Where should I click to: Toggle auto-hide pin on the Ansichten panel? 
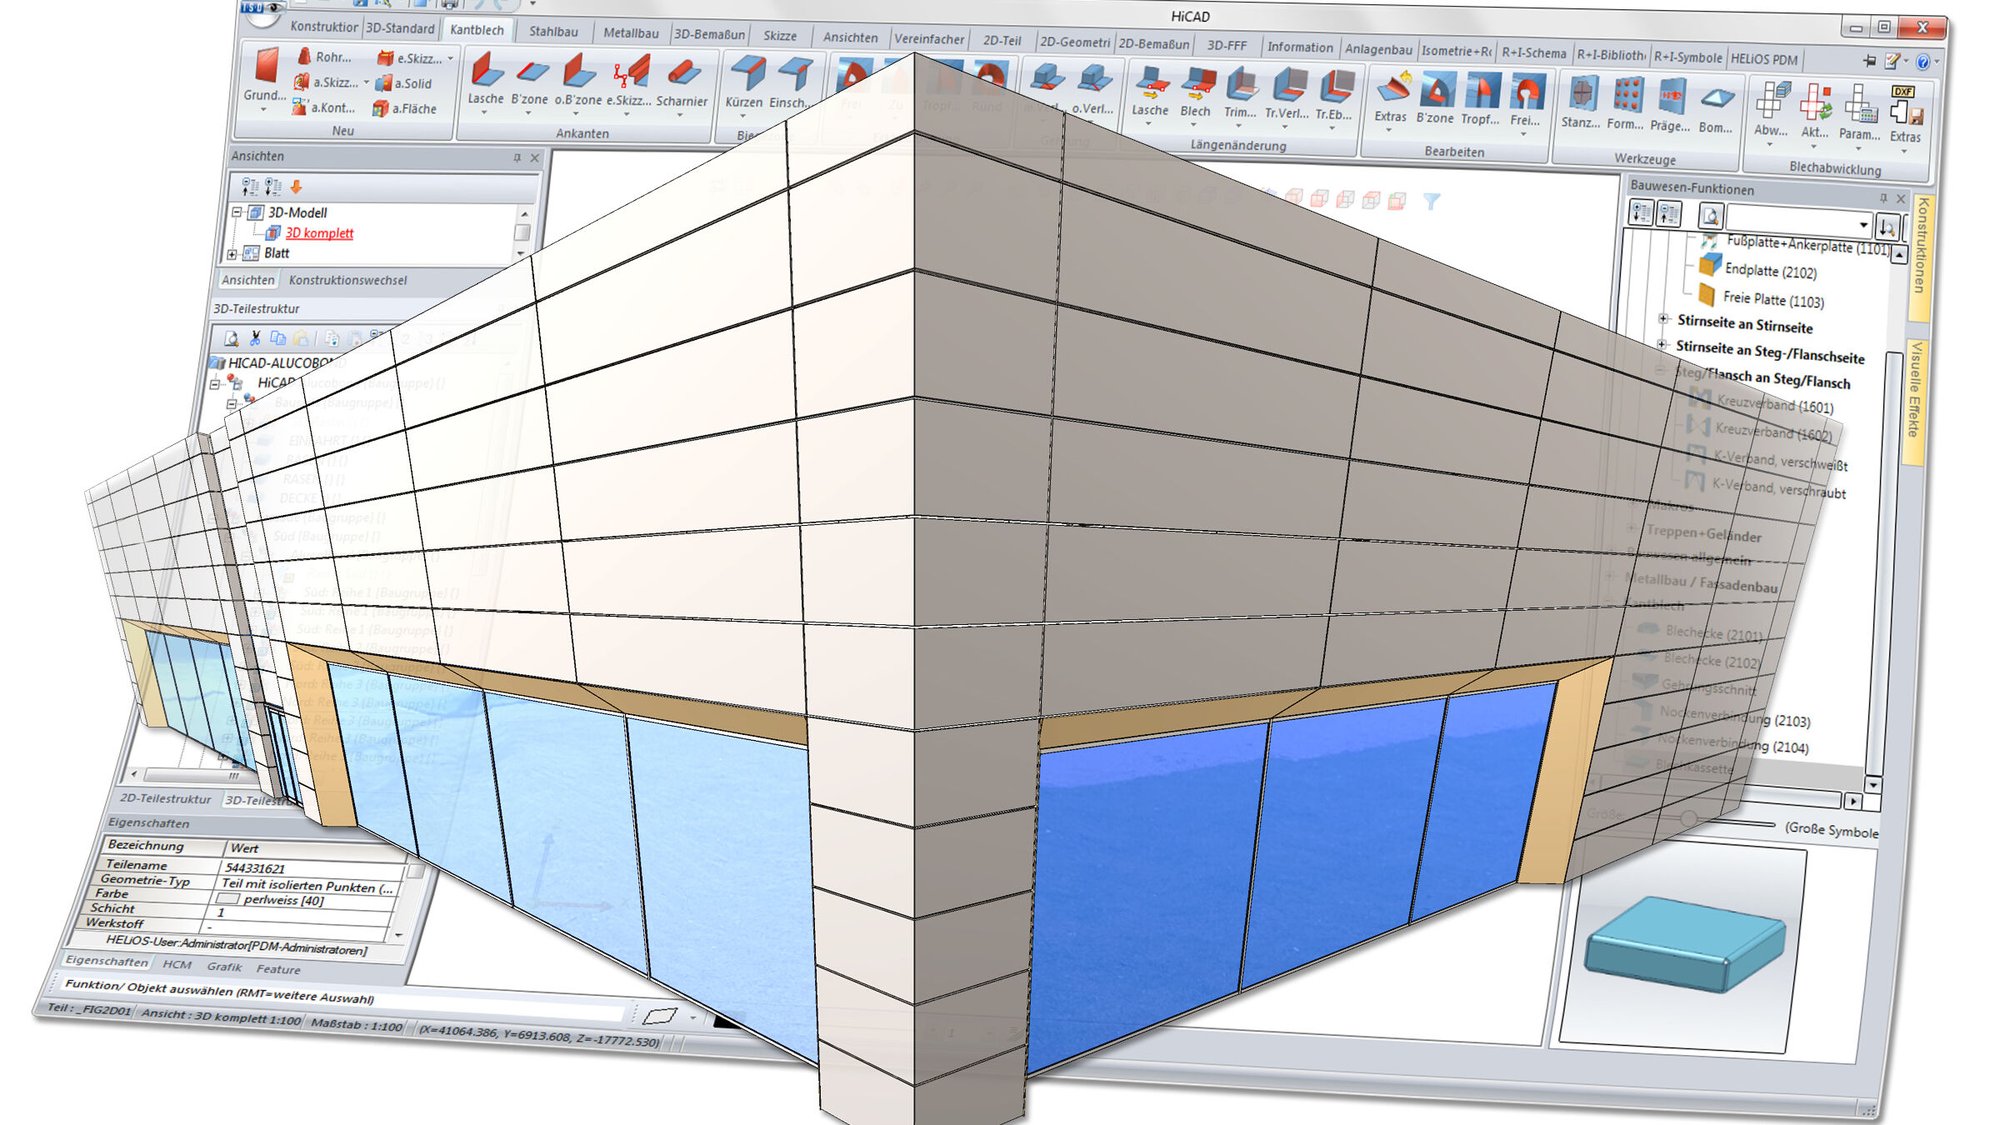[x=517, y=158]
